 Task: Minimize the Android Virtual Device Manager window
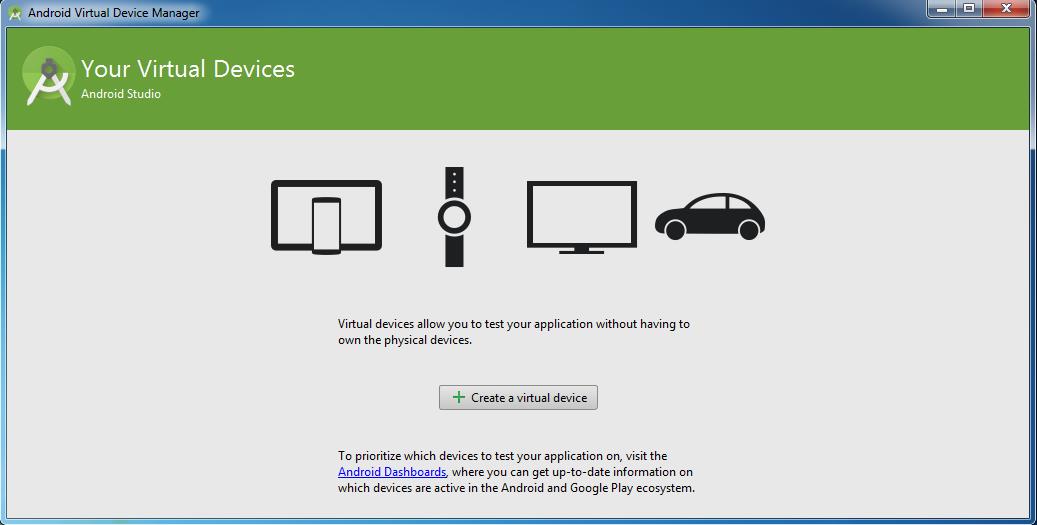[941, 9]
